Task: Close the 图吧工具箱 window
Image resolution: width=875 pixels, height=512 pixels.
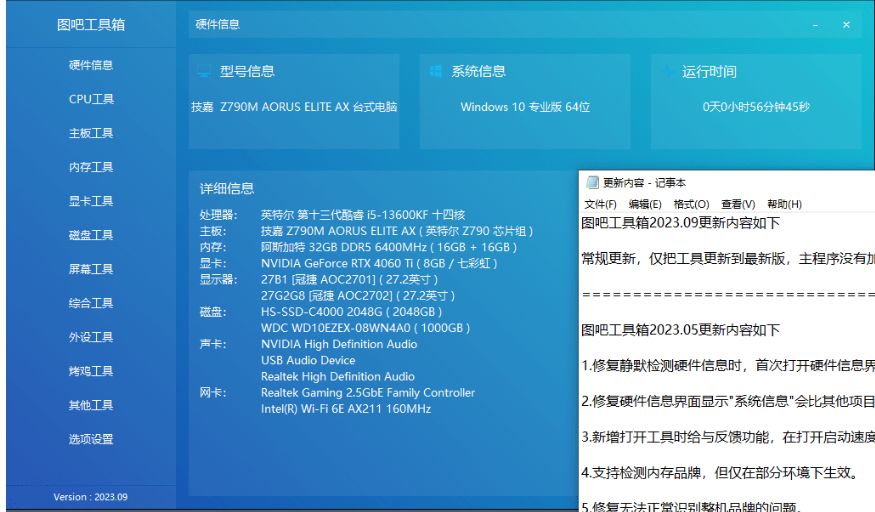Action: (x=847, y=25)
